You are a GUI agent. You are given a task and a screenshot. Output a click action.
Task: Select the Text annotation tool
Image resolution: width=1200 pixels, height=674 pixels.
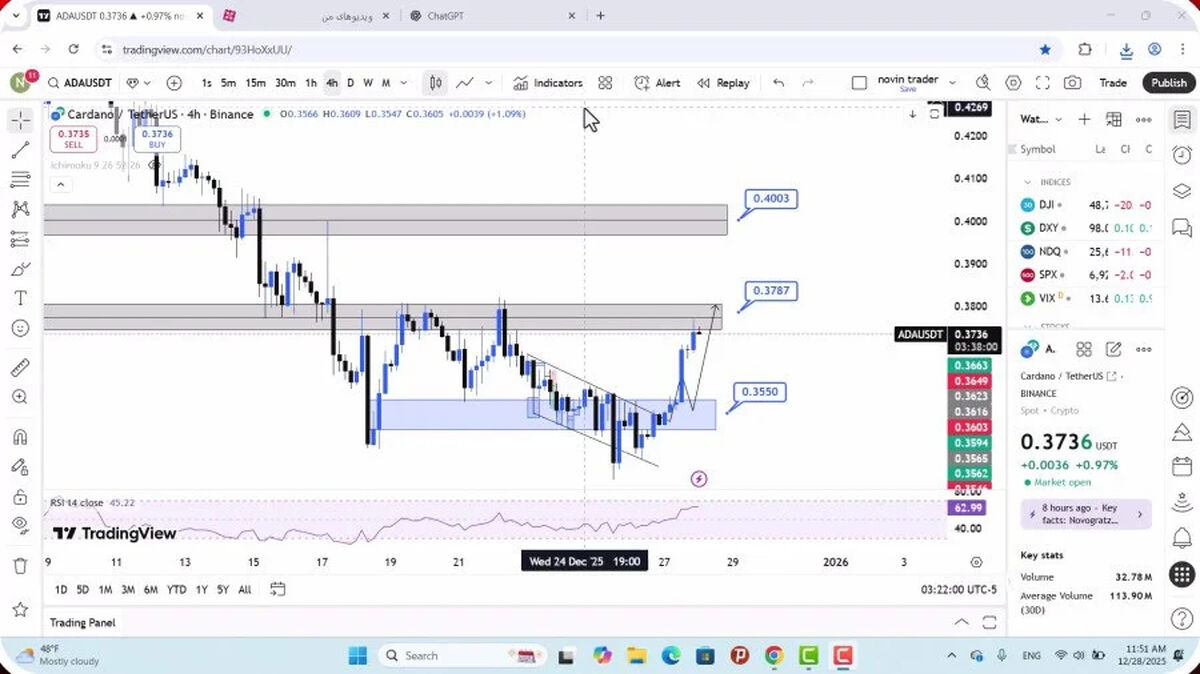coord(20,298)
